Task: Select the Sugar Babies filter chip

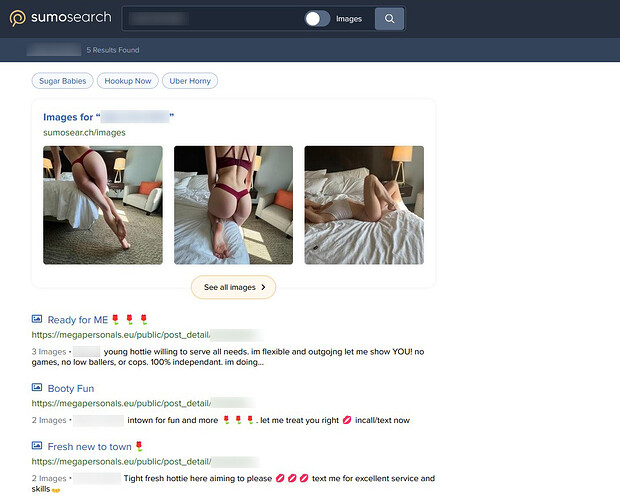Action: tap(62, 81)
